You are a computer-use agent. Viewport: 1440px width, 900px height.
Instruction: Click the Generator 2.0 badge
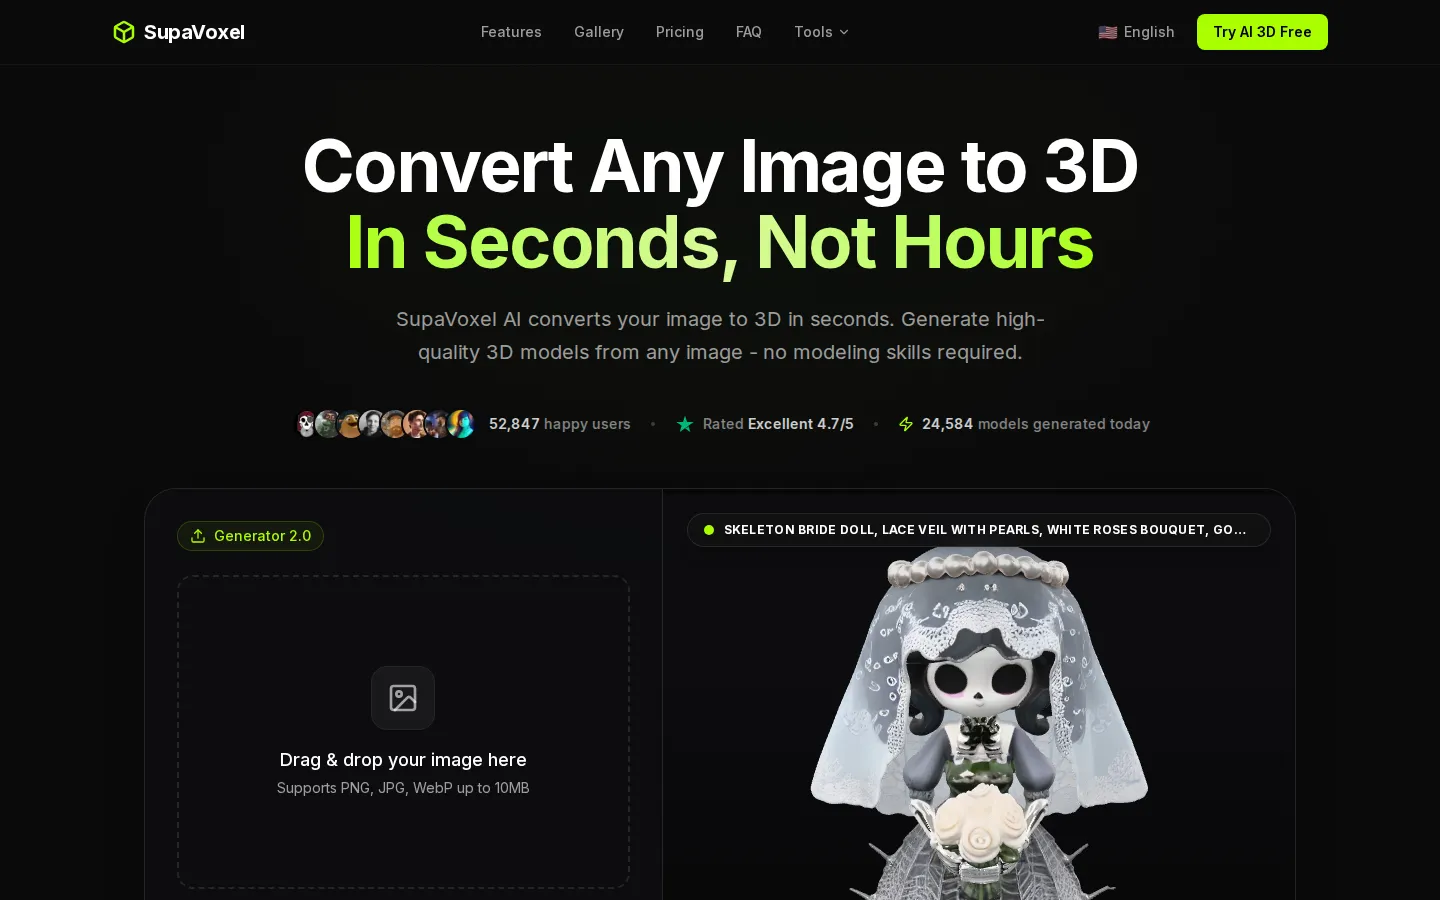(x=250, y=536)
